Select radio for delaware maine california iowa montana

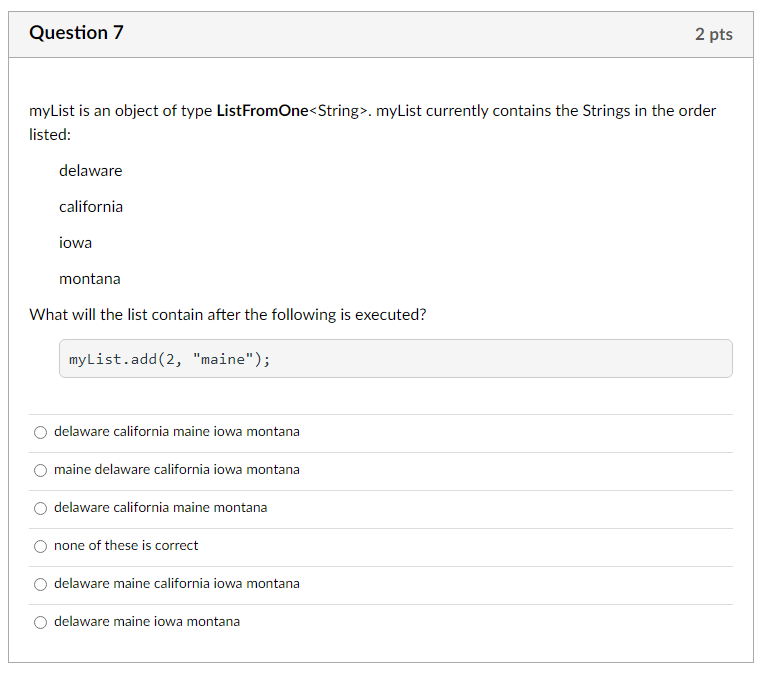click(x=40, y=585)
